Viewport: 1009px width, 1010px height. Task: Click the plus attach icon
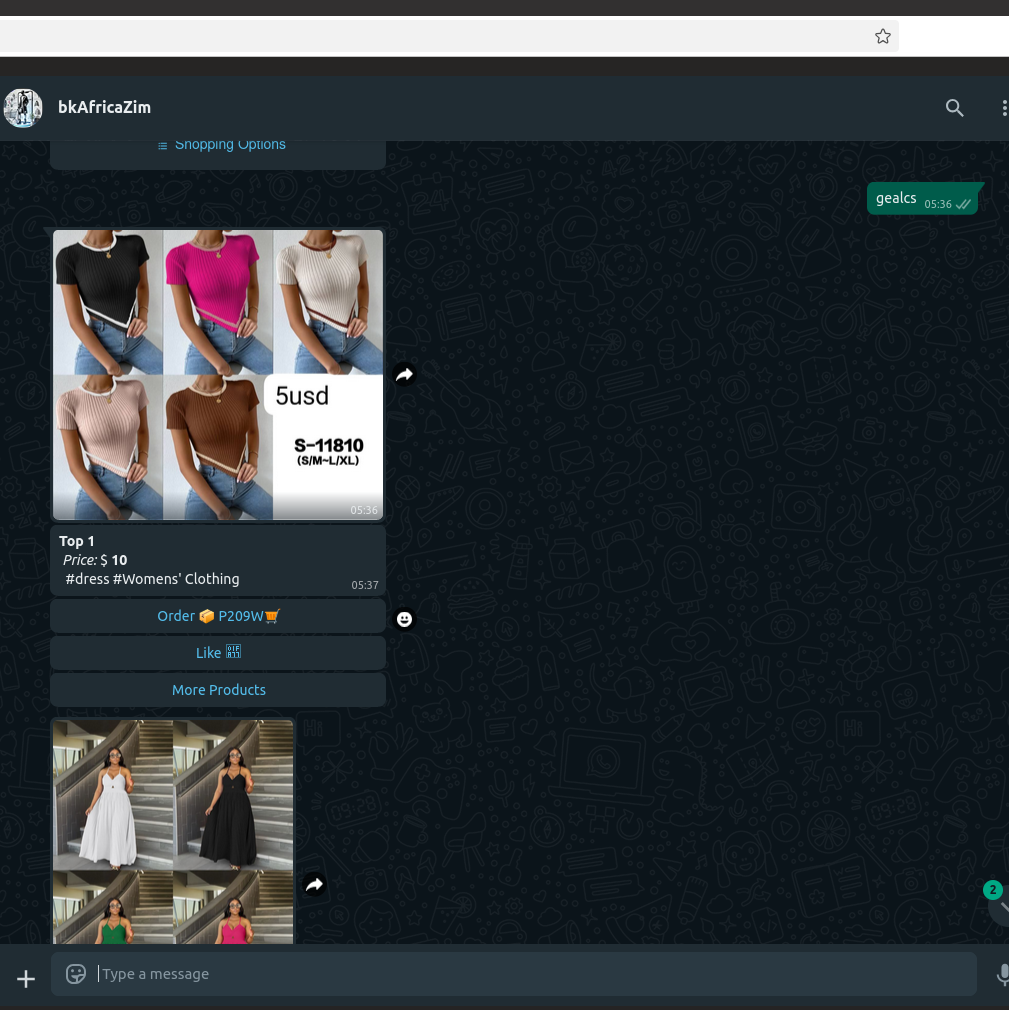[x=26, y=979]
